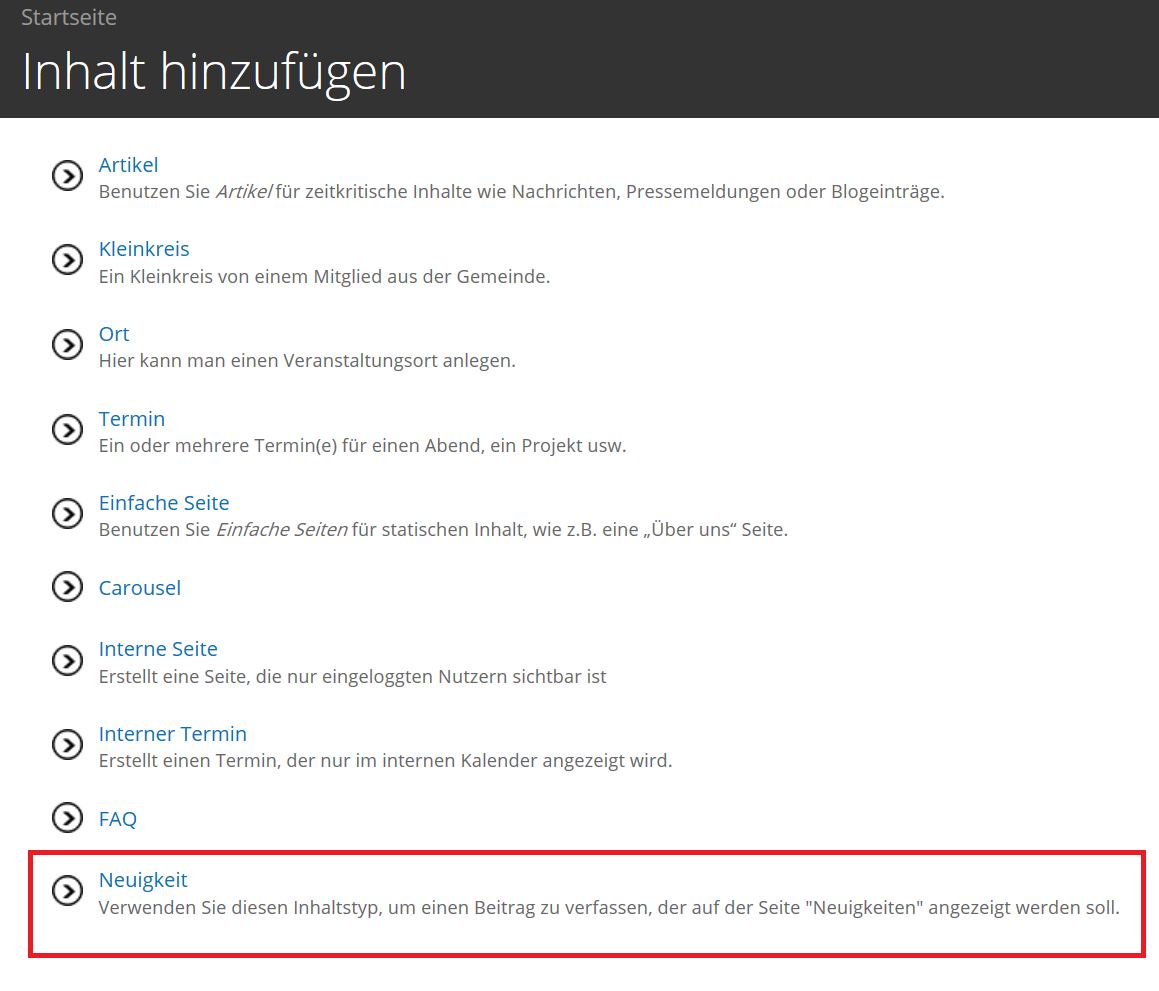This screenshot has width=1159, height=991.
Task: Open the Einfache Seite link
Action: 164,503
